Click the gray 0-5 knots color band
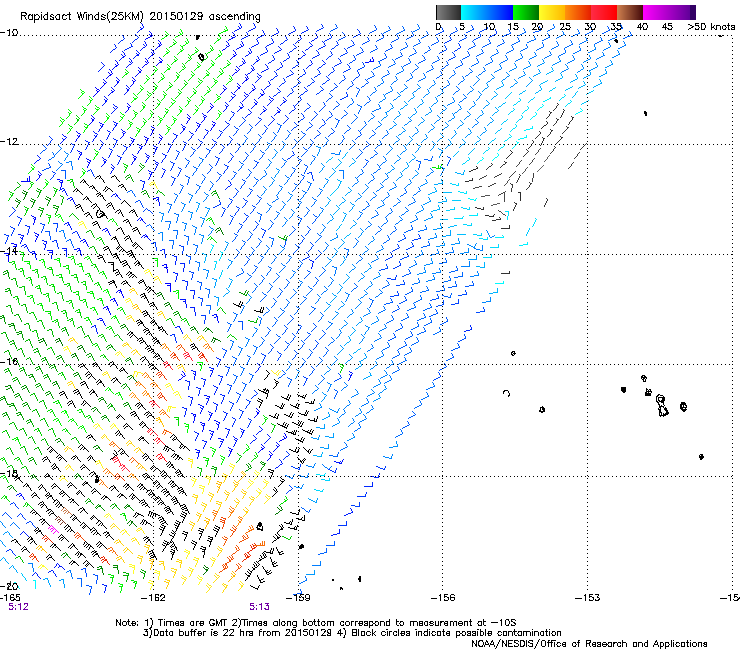The height and width of the screenshot is (650, 740). coord(448,12)
